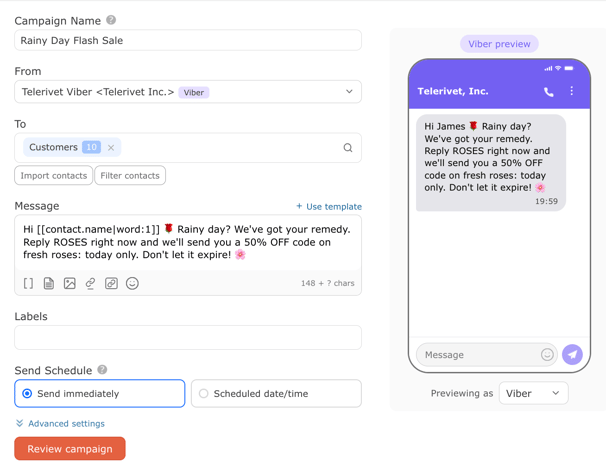606x470 pixels.
Task: Click the empty Labels input field
Action: pyautogui.click(x=188, y=337)
